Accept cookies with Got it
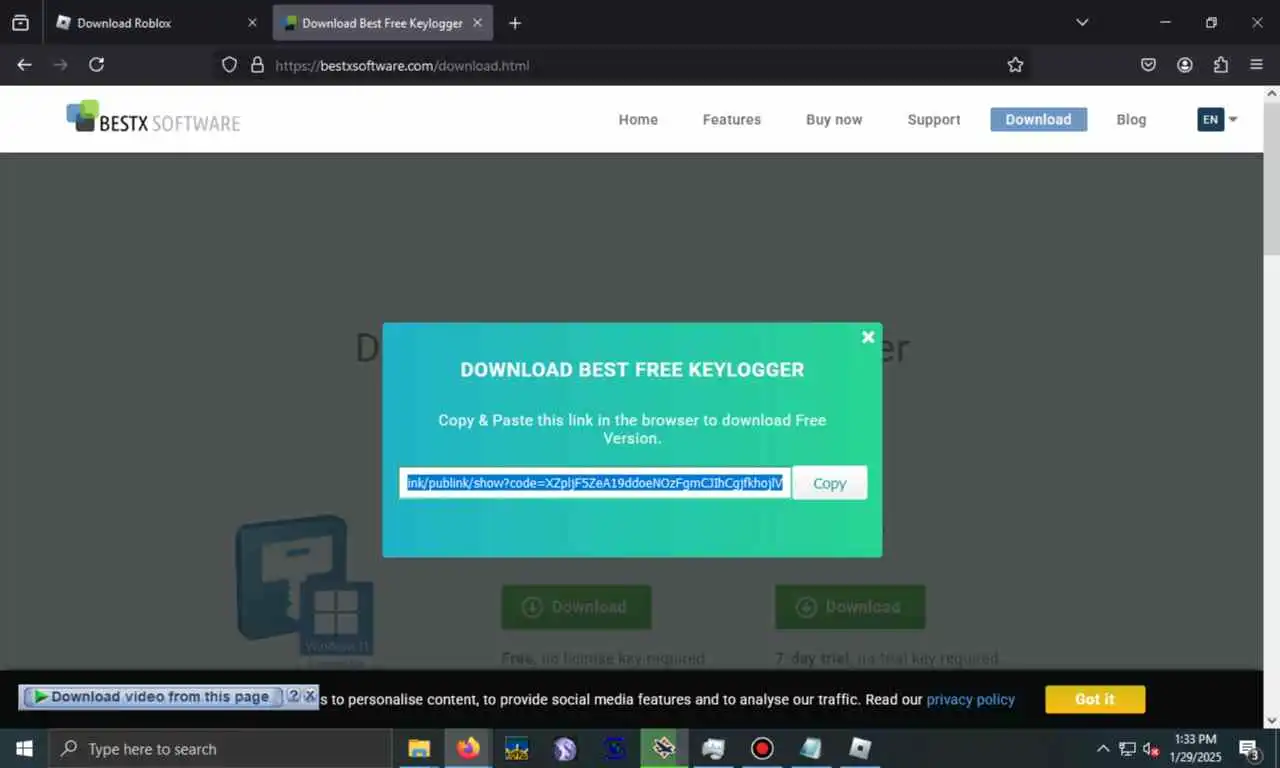1280x768 pixels. coord(1095,699)
